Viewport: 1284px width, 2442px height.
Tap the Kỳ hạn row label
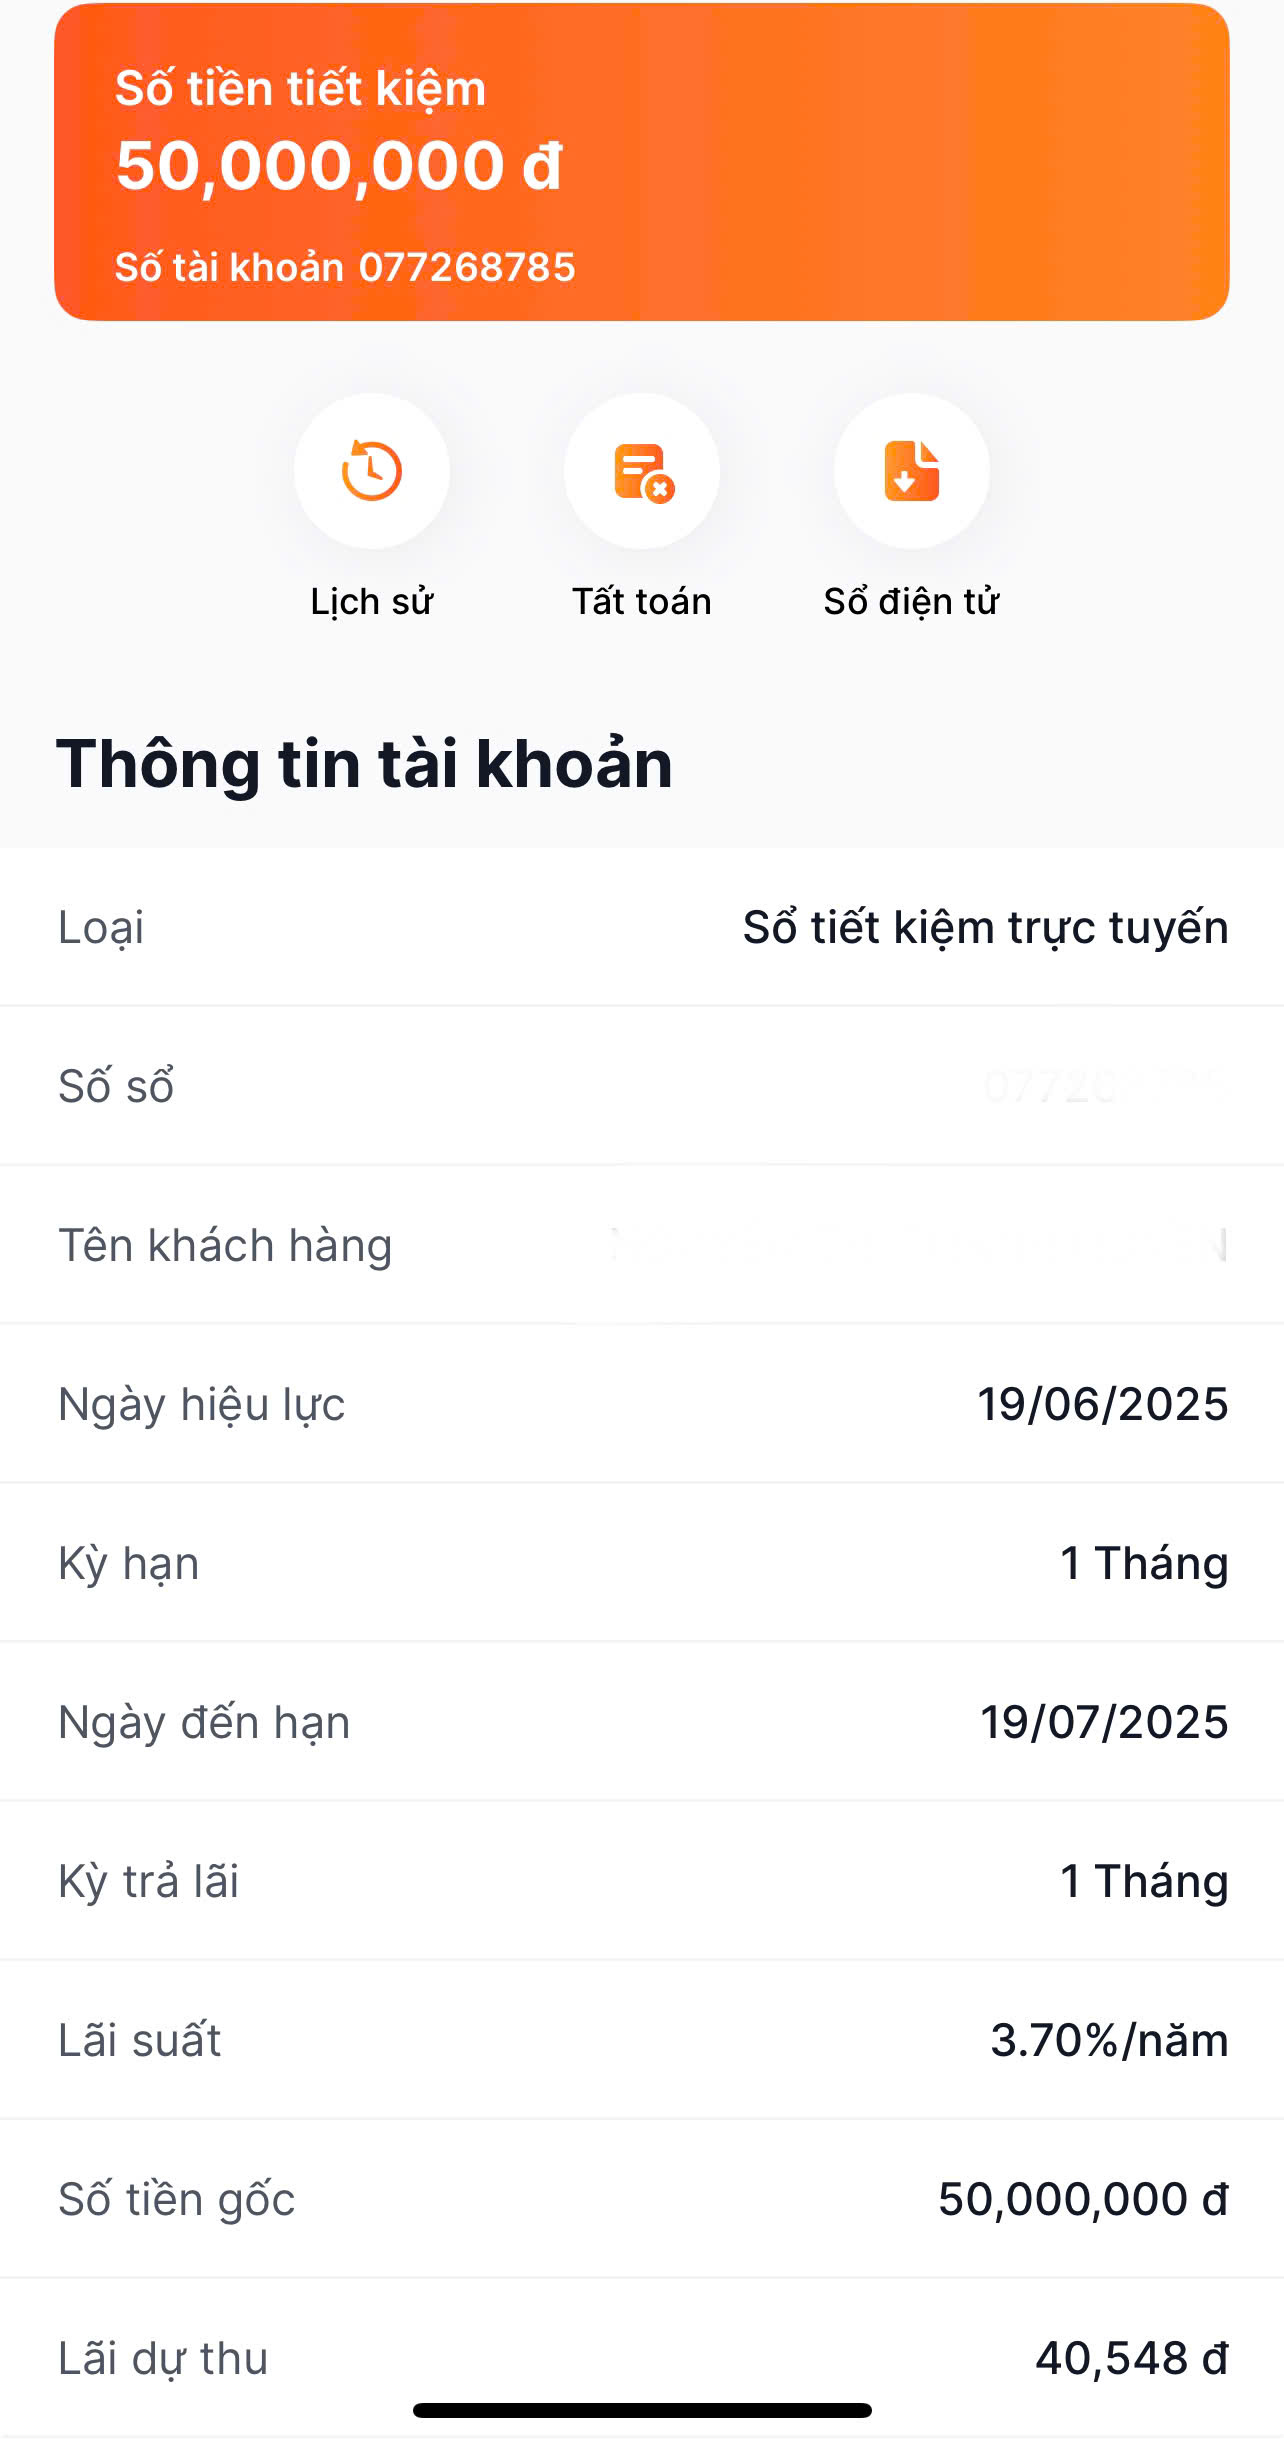(129, 1563)
